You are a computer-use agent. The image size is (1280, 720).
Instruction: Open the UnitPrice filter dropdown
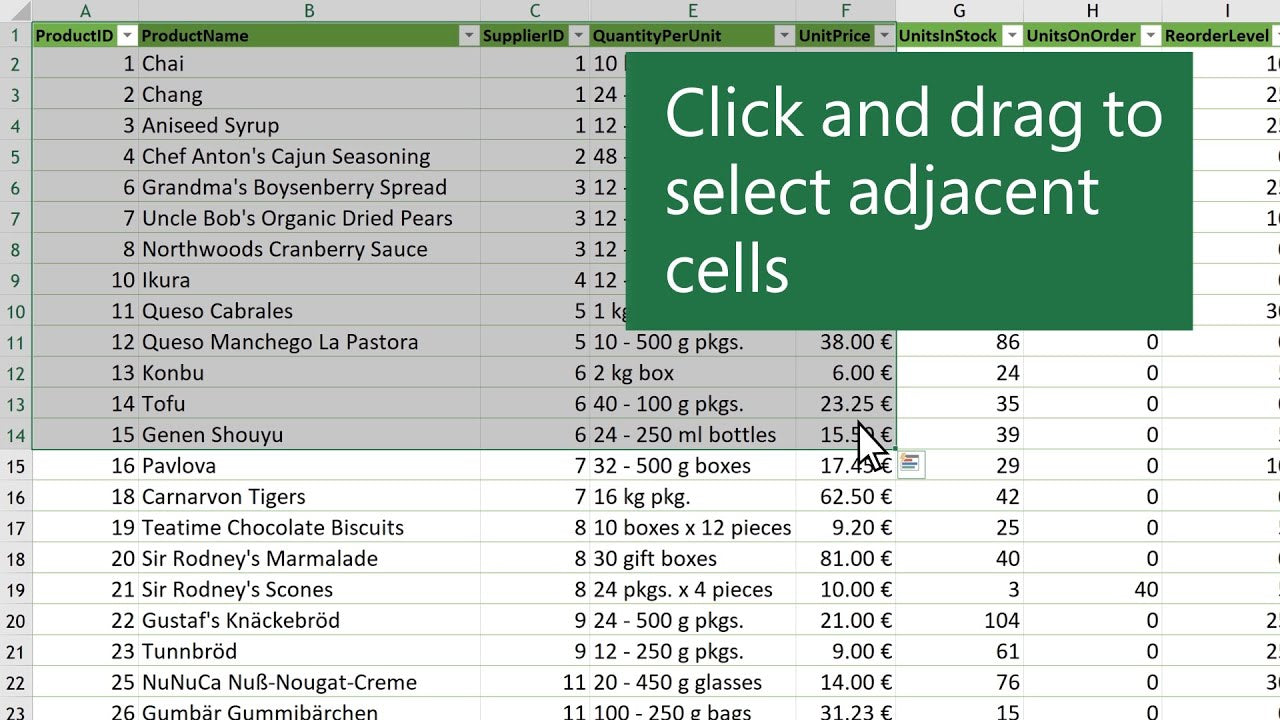[x=883, y=36]
